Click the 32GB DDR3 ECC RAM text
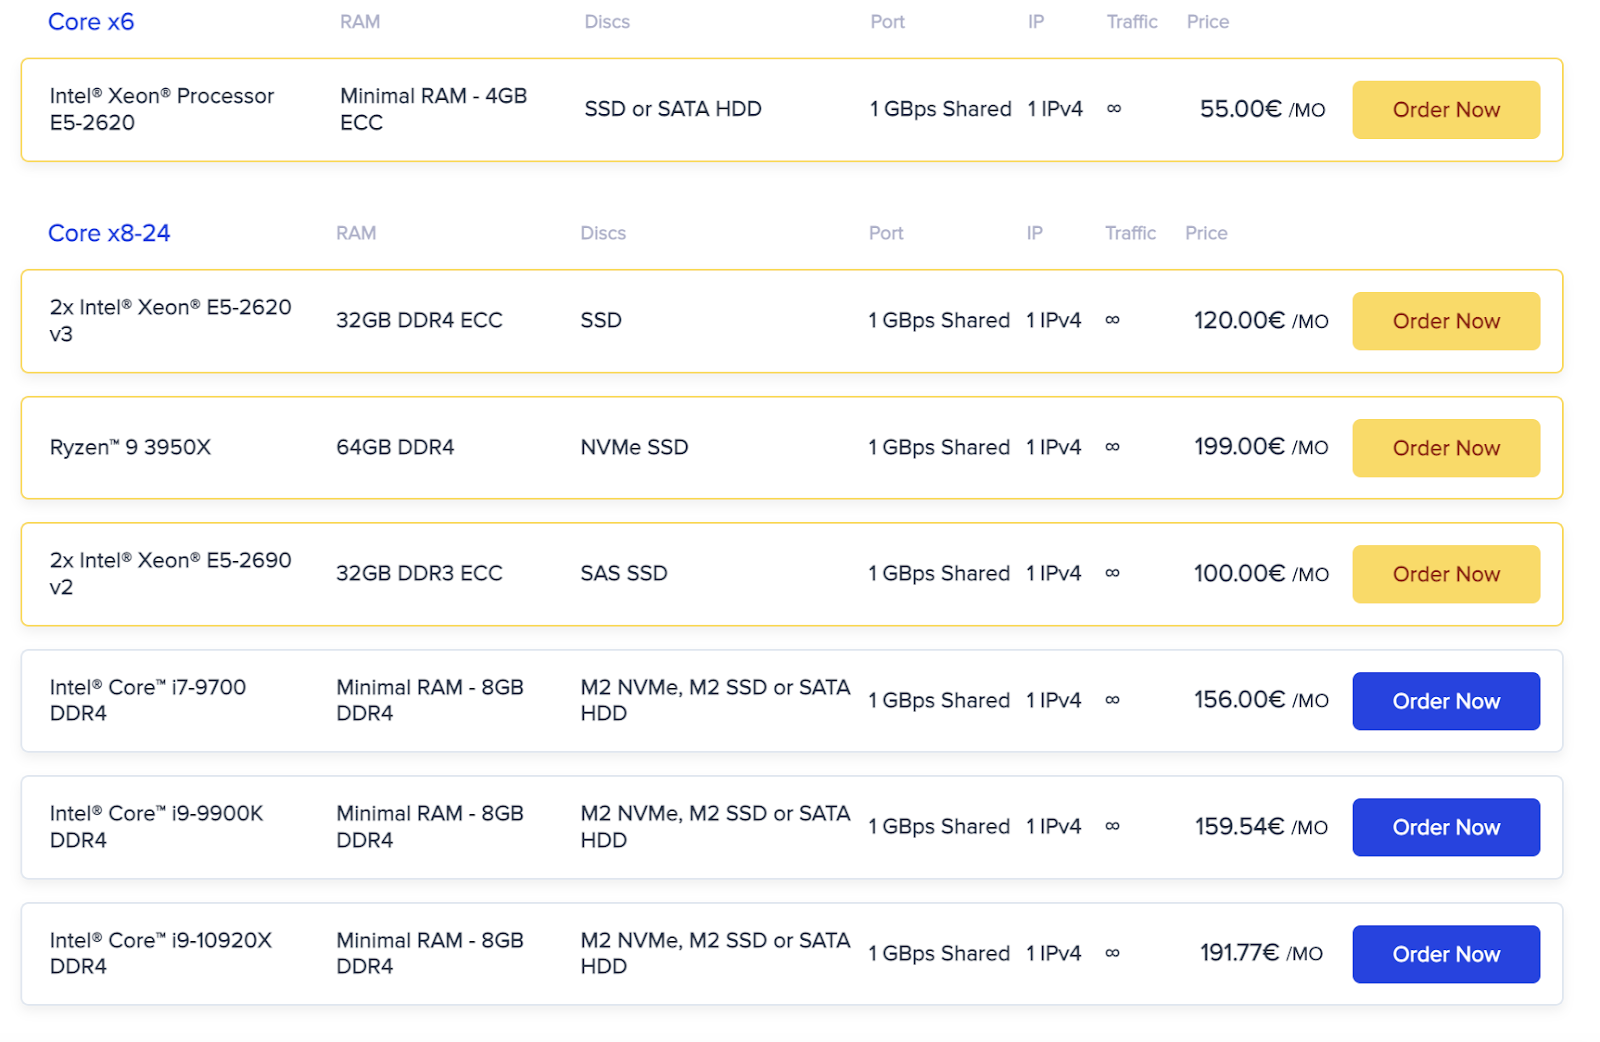Image resolution: width=1600 pixels, height=1042 pixels. coord(419,573)
